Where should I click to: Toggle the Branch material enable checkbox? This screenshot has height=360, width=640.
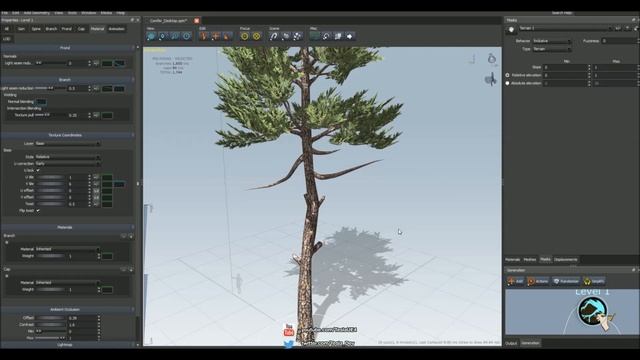tap(7, 242)
